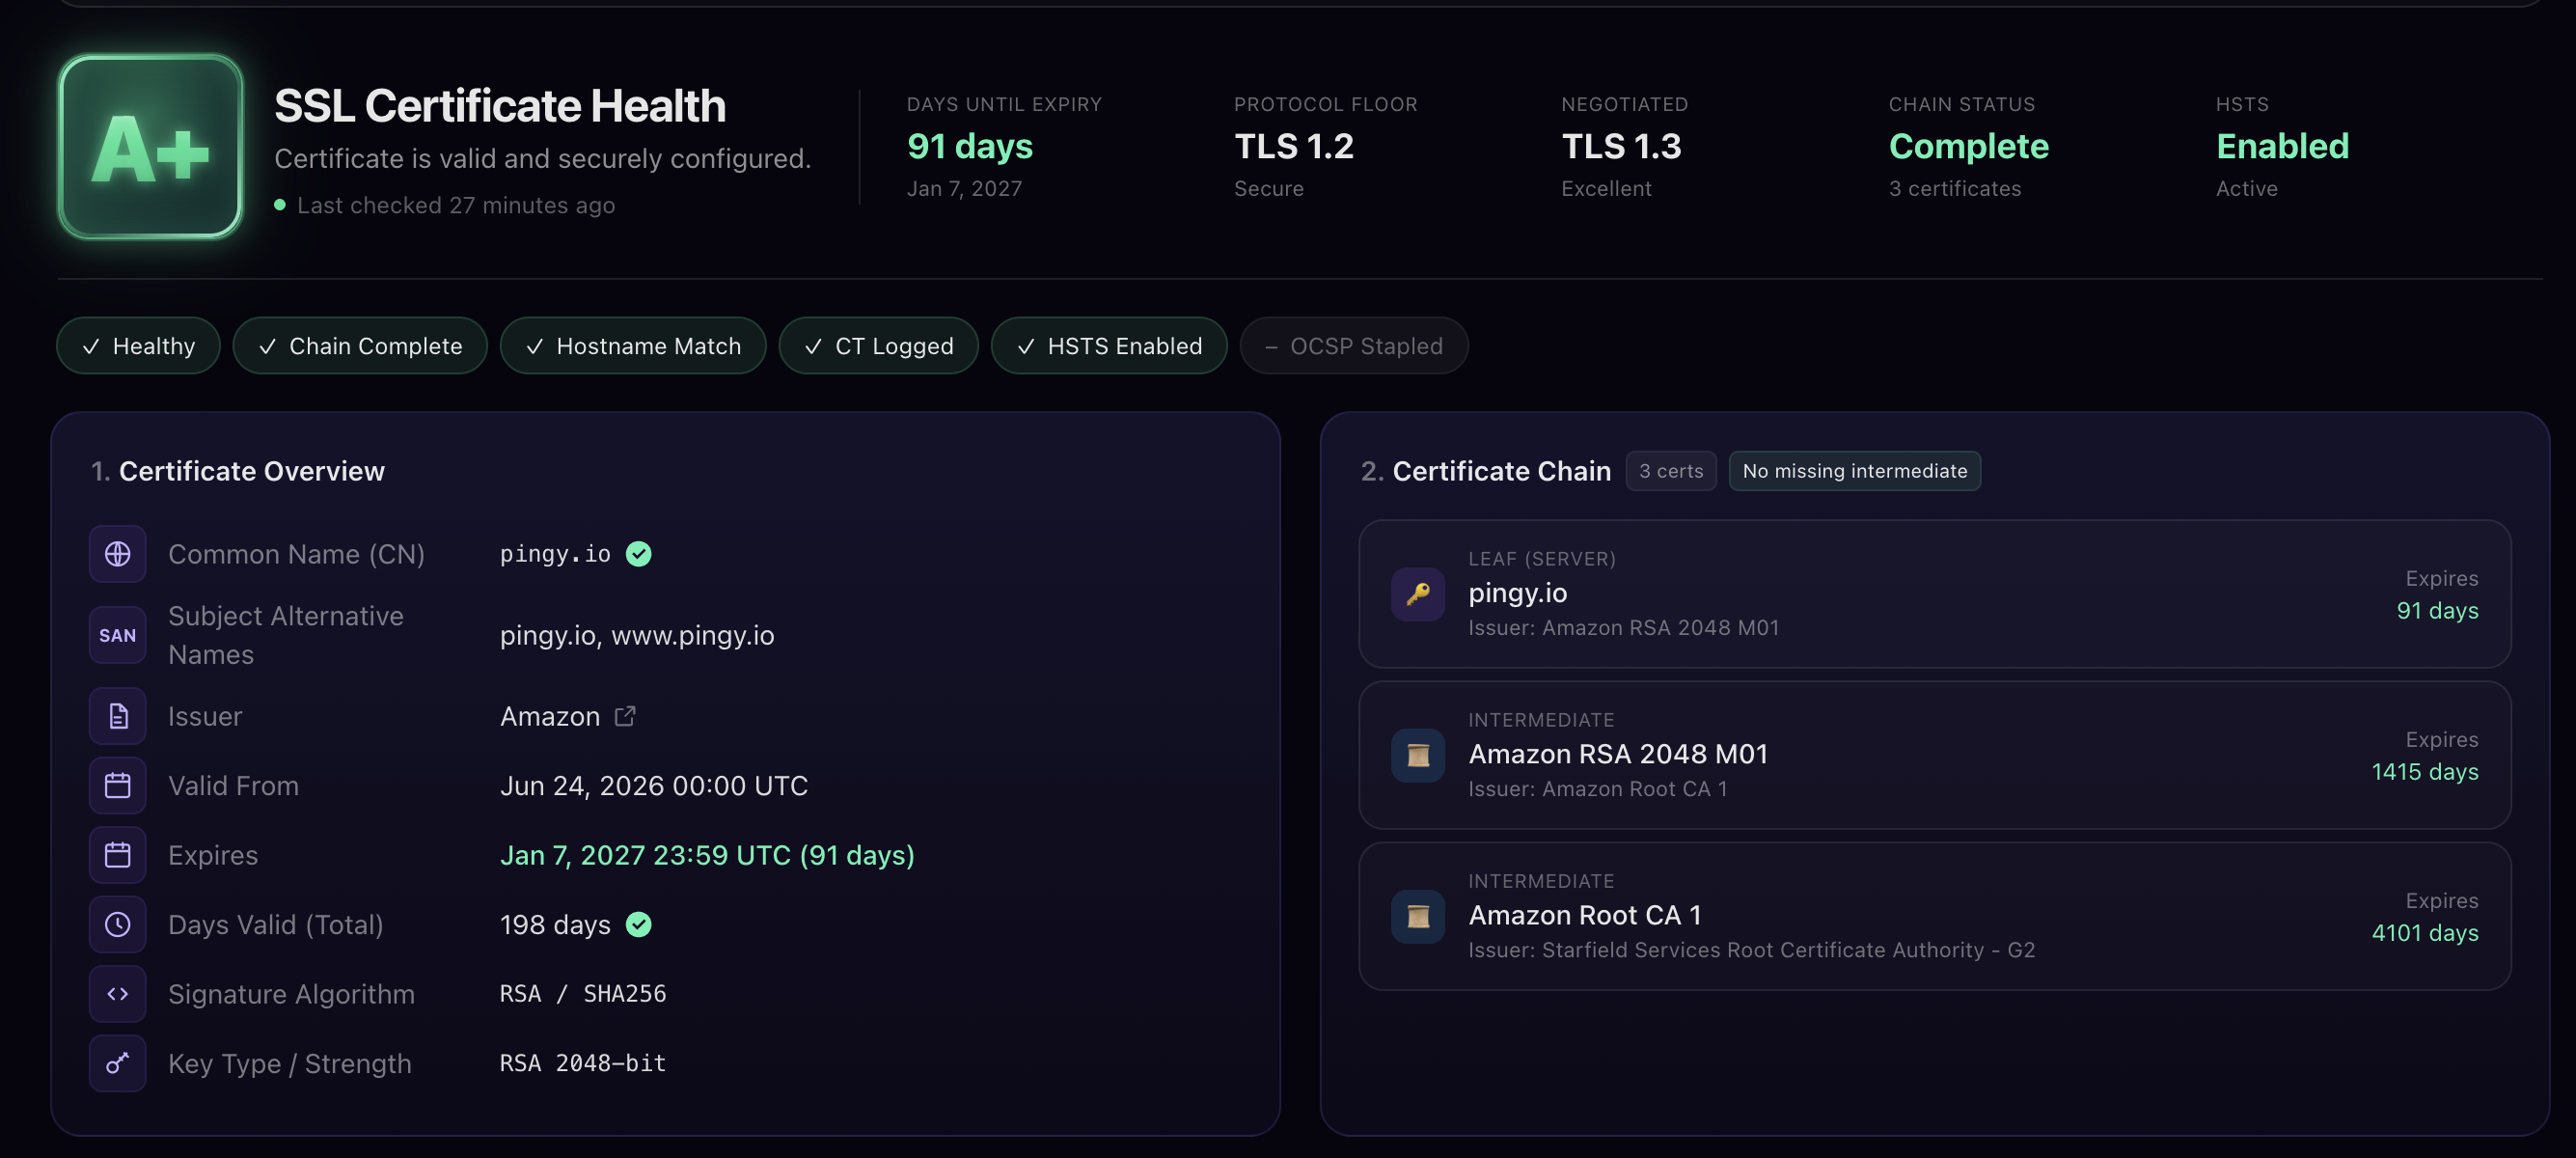Viewport: 2576px width, 1158px height.
Task: Click the 3 certs badge
Action: pos(1670,471)
